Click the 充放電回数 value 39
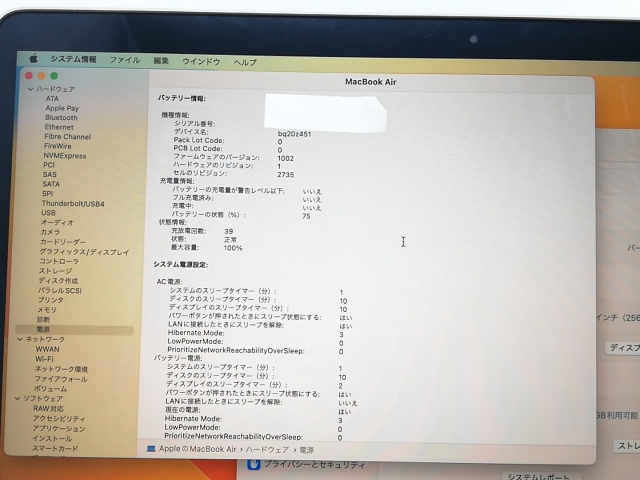Viewport: 640px width, 480px height. click(x=229, y=231)
